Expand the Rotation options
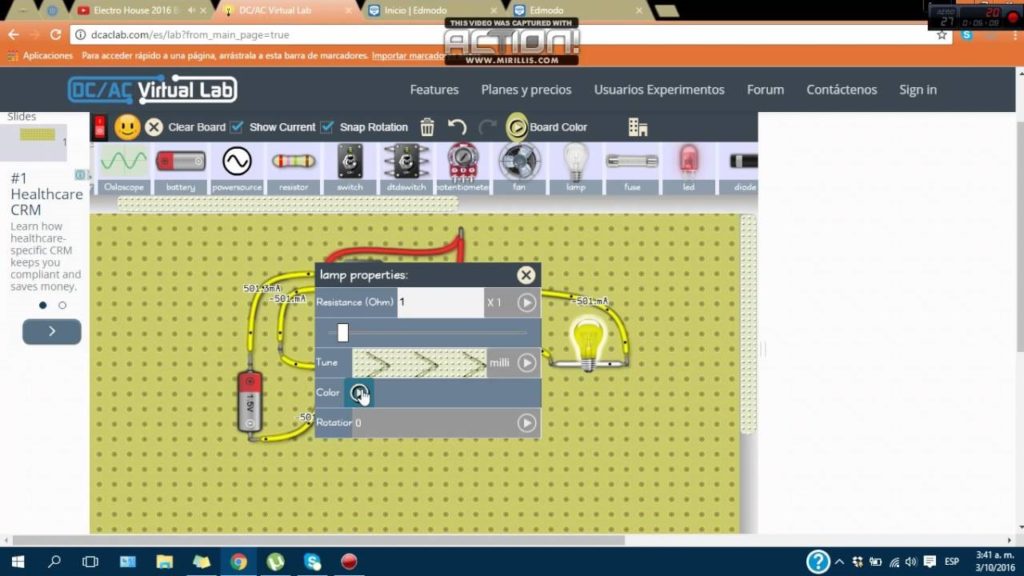 coord(528,422)
